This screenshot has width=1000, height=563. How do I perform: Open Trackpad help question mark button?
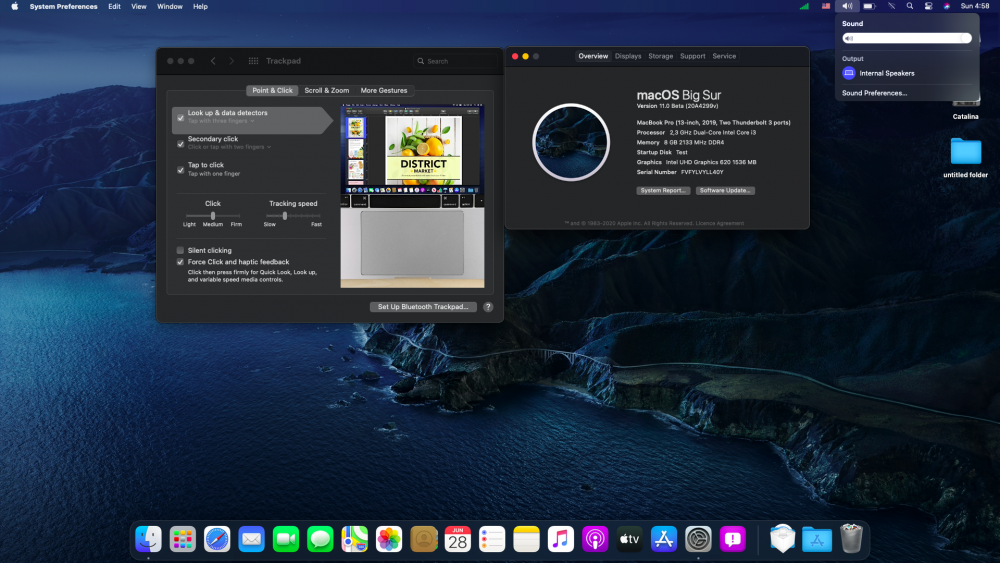pyautogui.click(x=488, y=307)
